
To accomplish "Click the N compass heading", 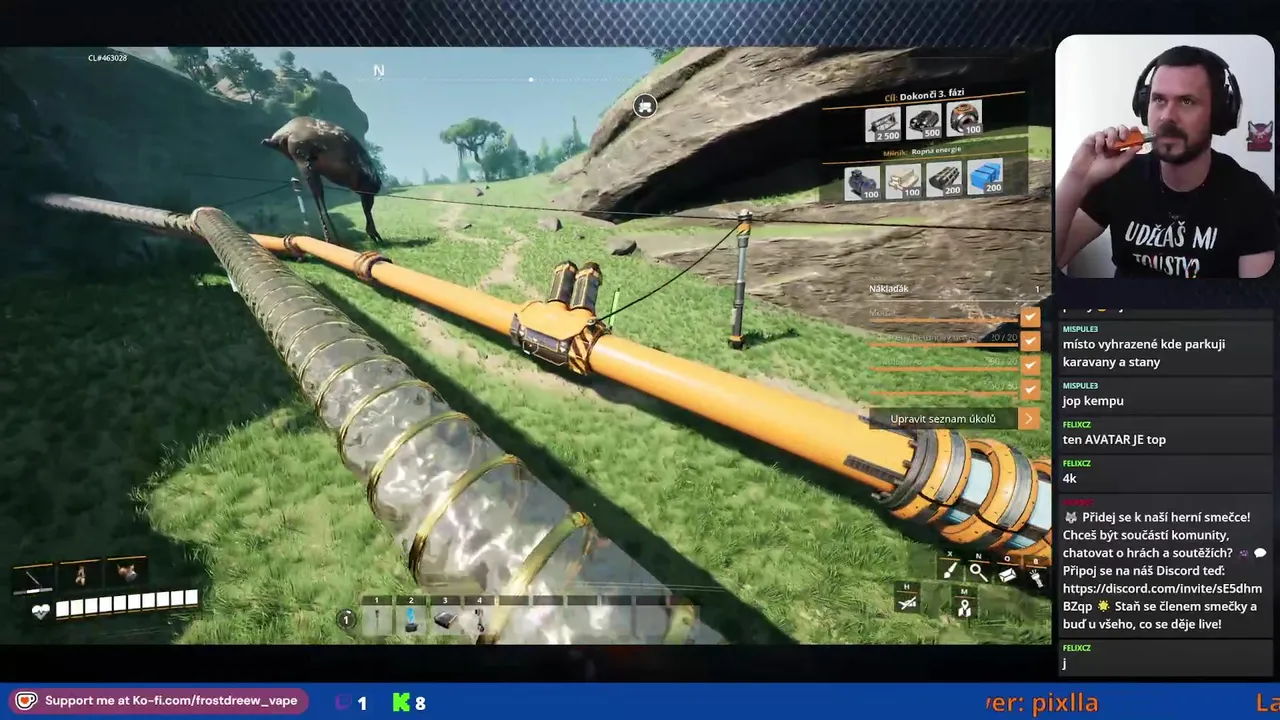I will coord(379,71).
